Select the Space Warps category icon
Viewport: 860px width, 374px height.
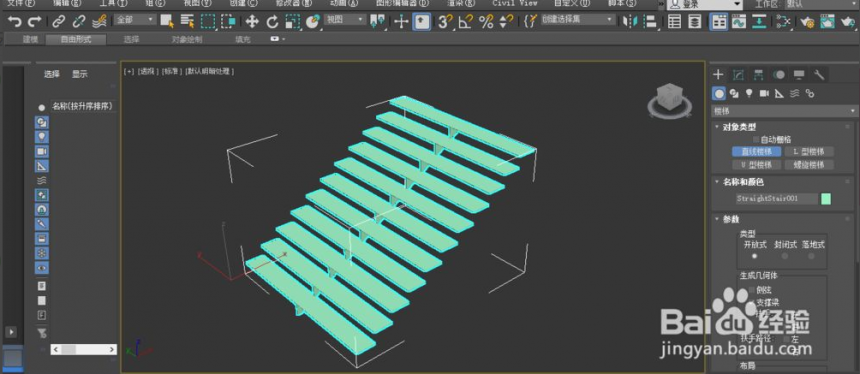[794, 93]
